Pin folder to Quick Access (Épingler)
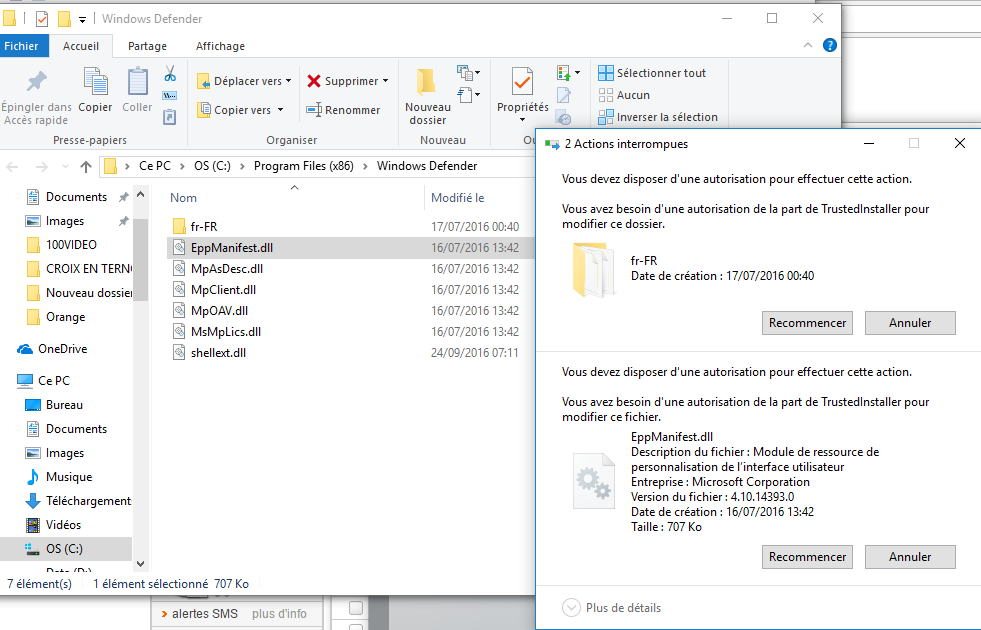 point(36,97)
